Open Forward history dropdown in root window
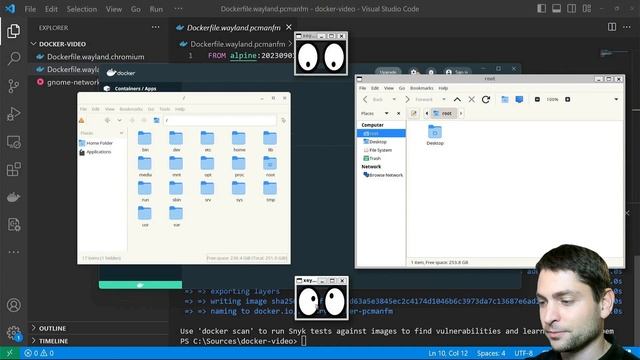This screenshot has width=640, height=360. (444, 100)
